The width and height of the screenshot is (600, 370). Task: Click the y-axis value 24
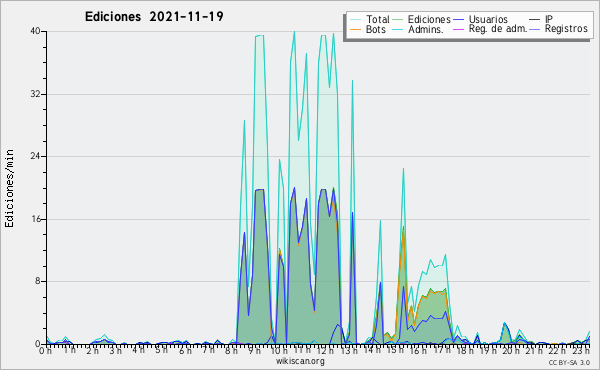36,156
